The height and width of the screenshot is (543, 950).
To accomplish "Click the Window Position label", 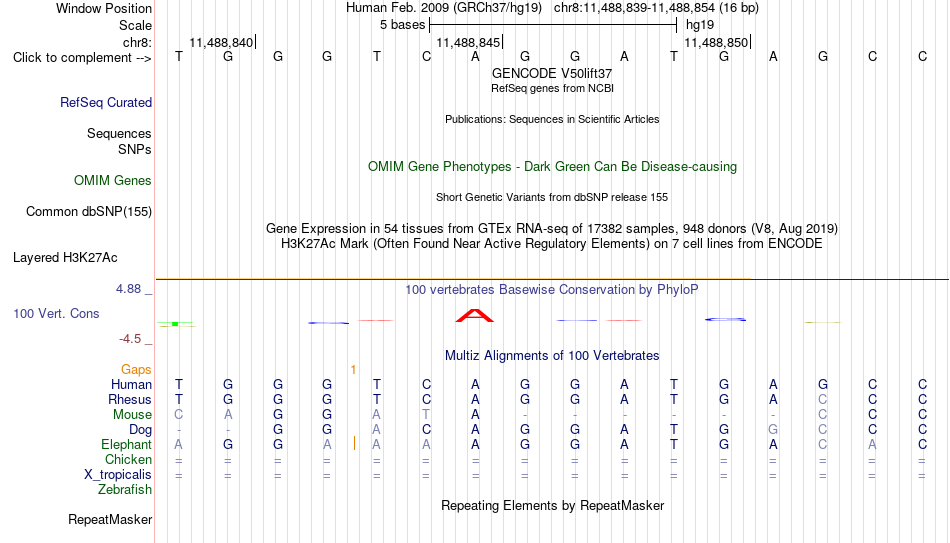I will tap(104, 8).
